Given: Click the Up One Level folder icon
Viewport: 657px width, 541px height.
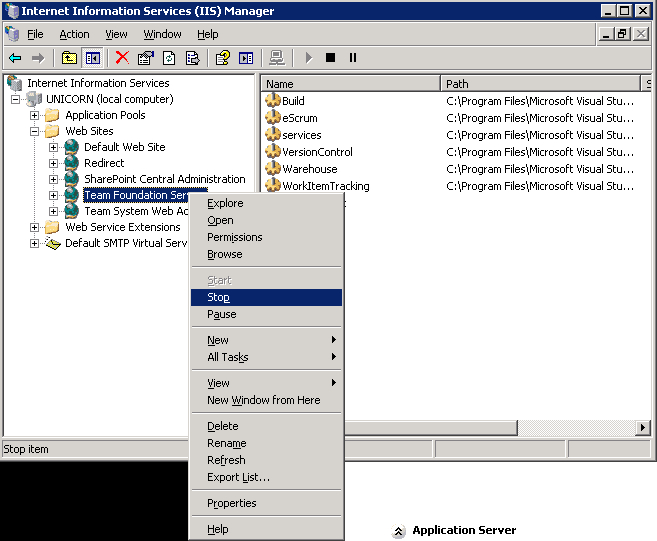Looking at the screenshot, I should 69,58.
